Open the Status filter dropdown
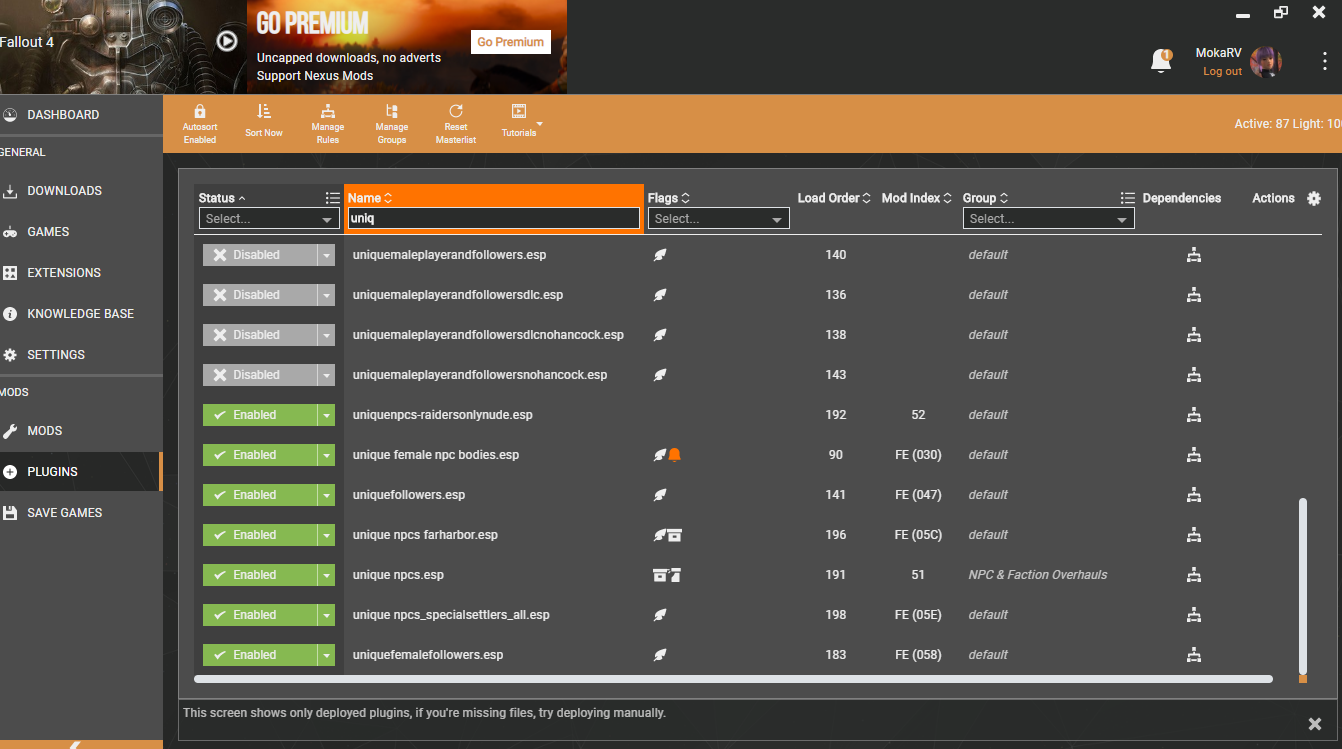This screenshot has height=749, width=1342. click(270, 219)
